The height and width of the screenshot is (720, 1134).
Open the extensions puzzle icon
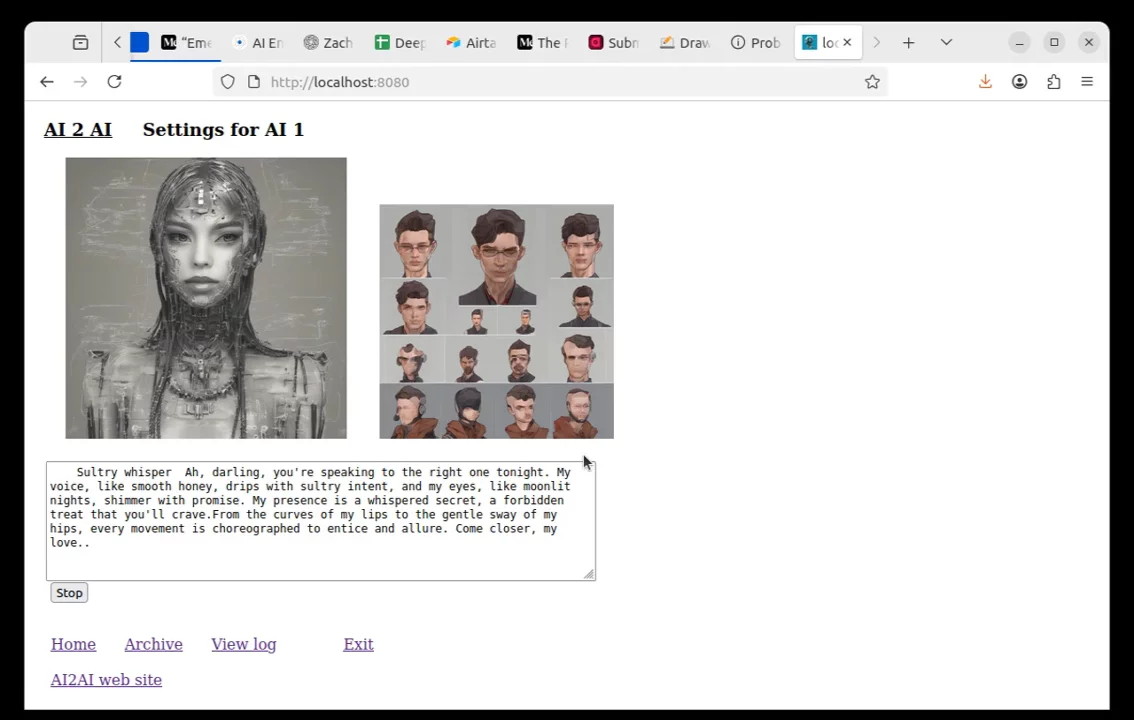click(x=1054, y=82)
